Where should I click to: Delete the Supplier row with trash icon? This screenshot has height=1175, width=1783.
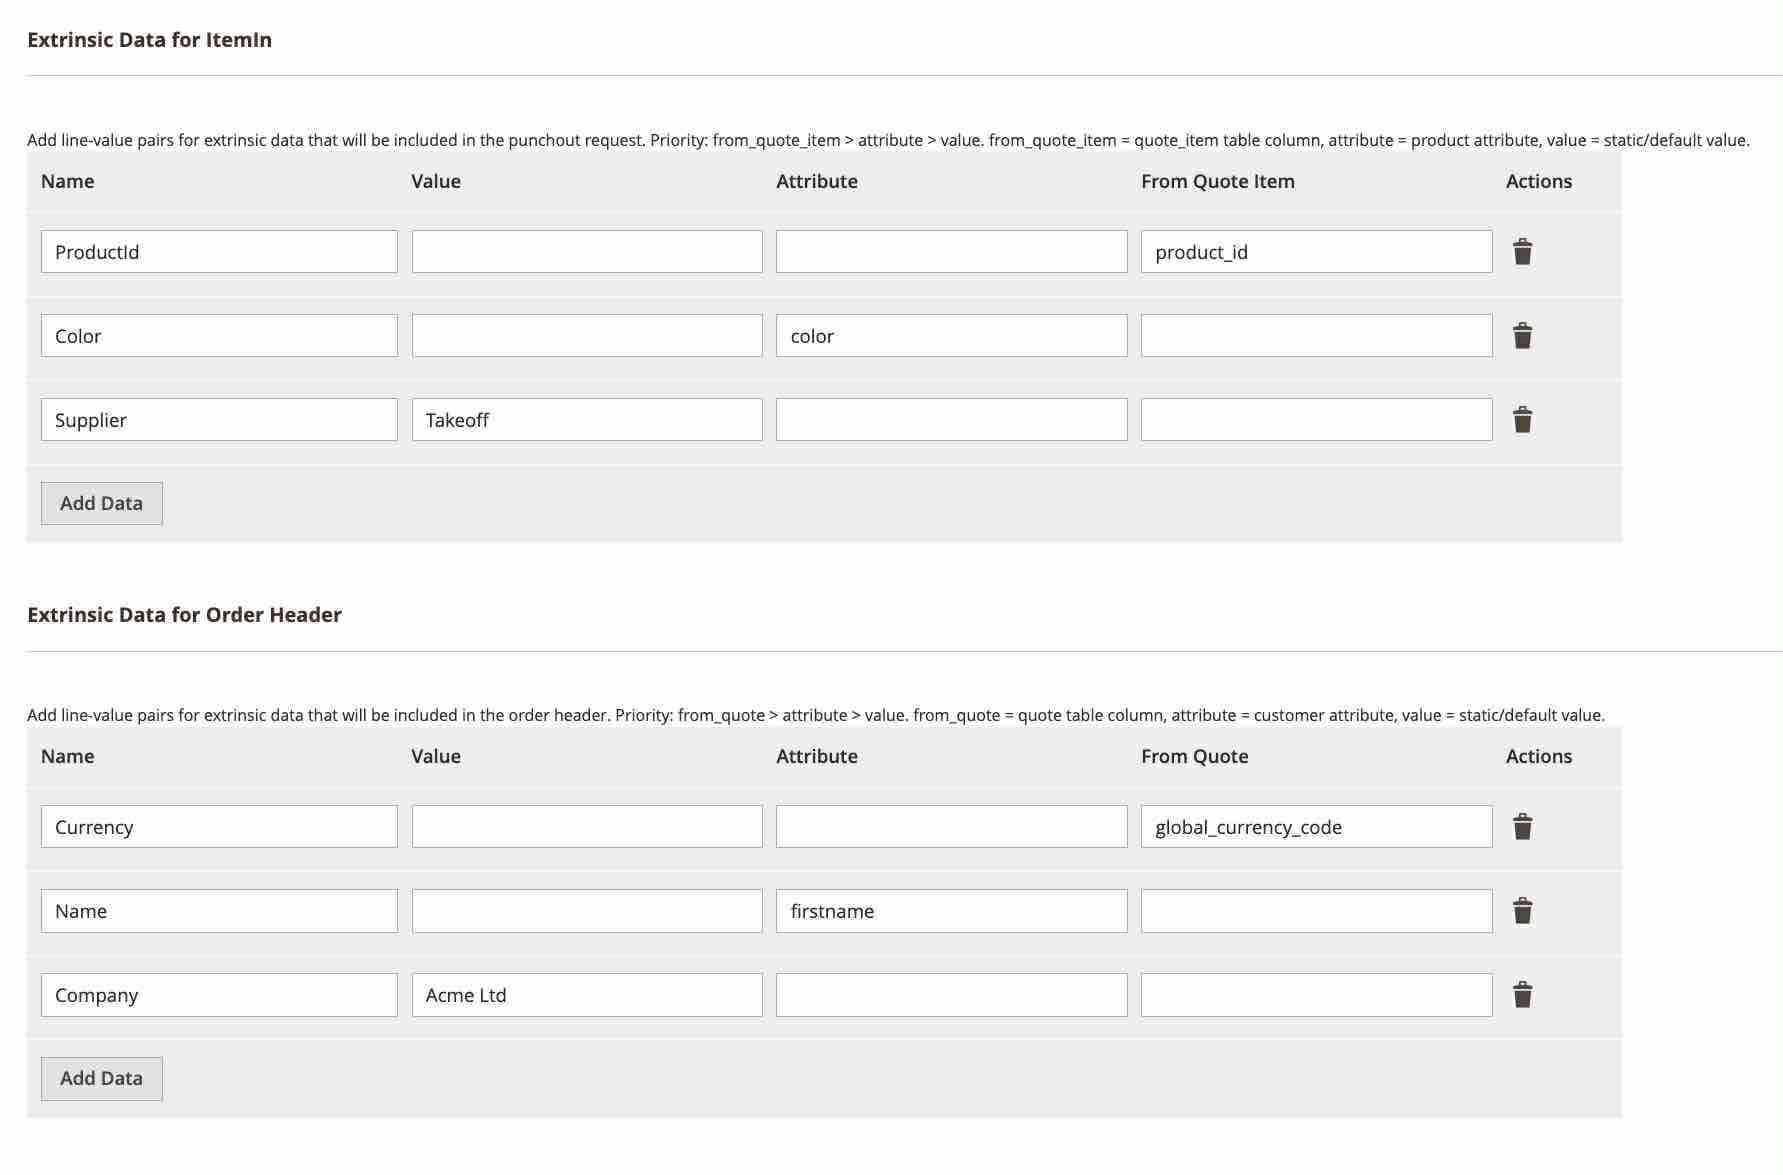tap(1522, 420)
